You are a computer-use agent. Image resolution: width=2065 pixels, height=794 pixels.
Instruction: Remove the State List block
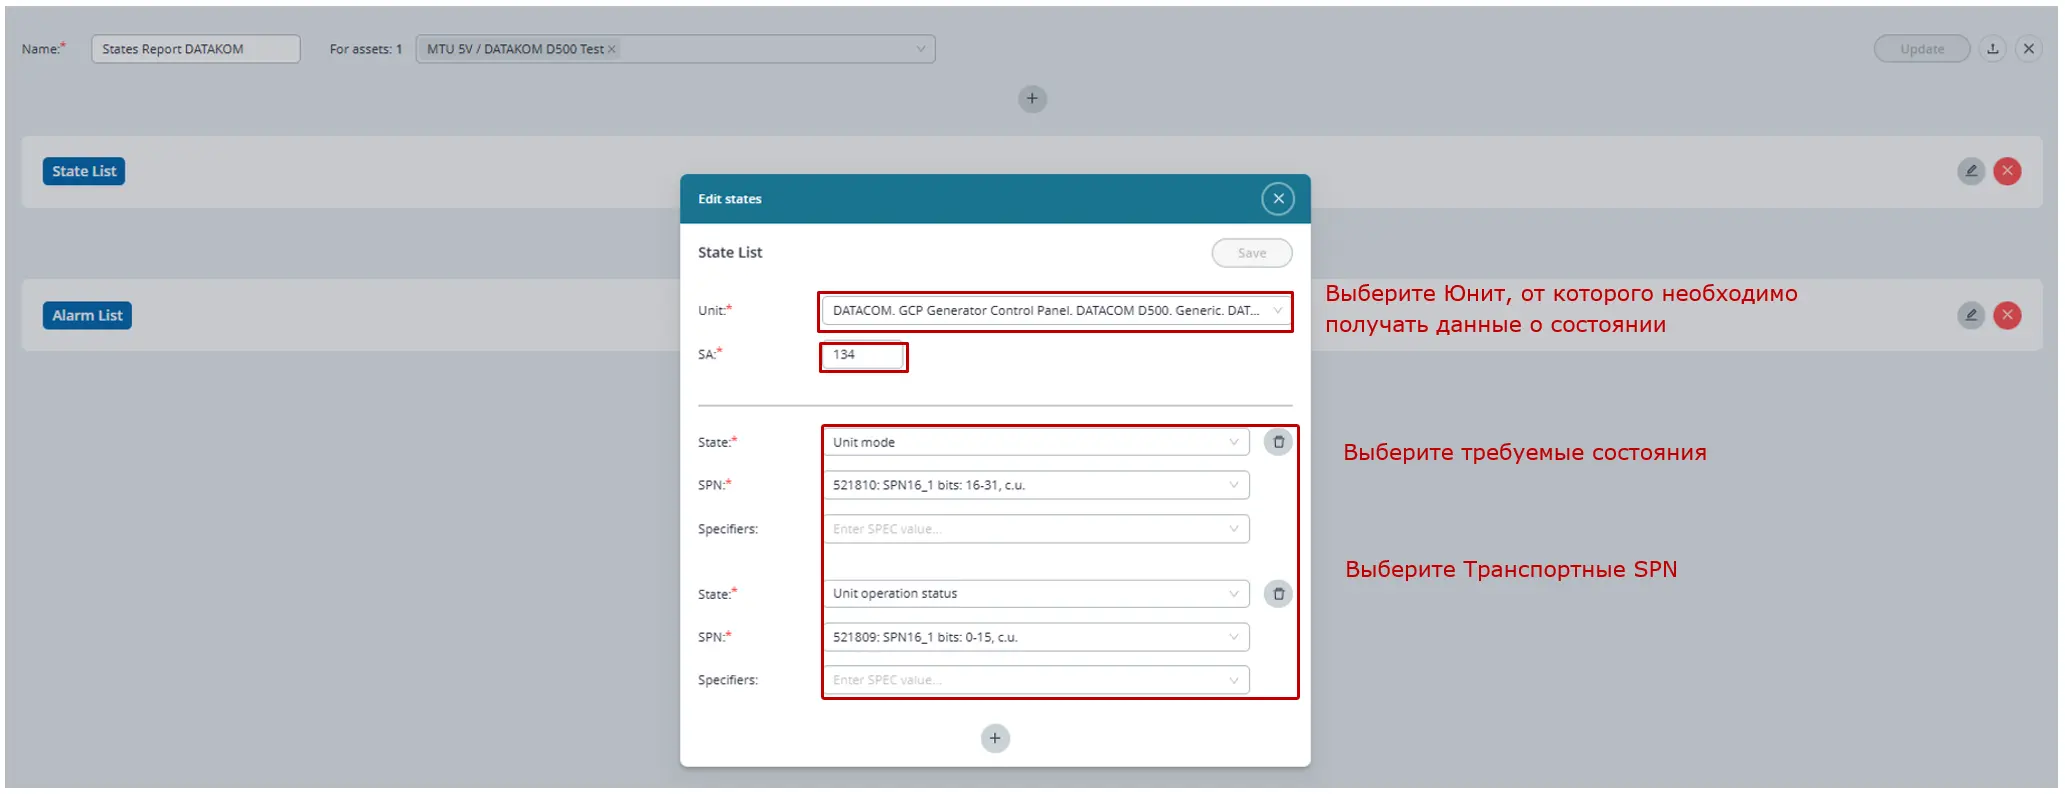point(2006,171)
